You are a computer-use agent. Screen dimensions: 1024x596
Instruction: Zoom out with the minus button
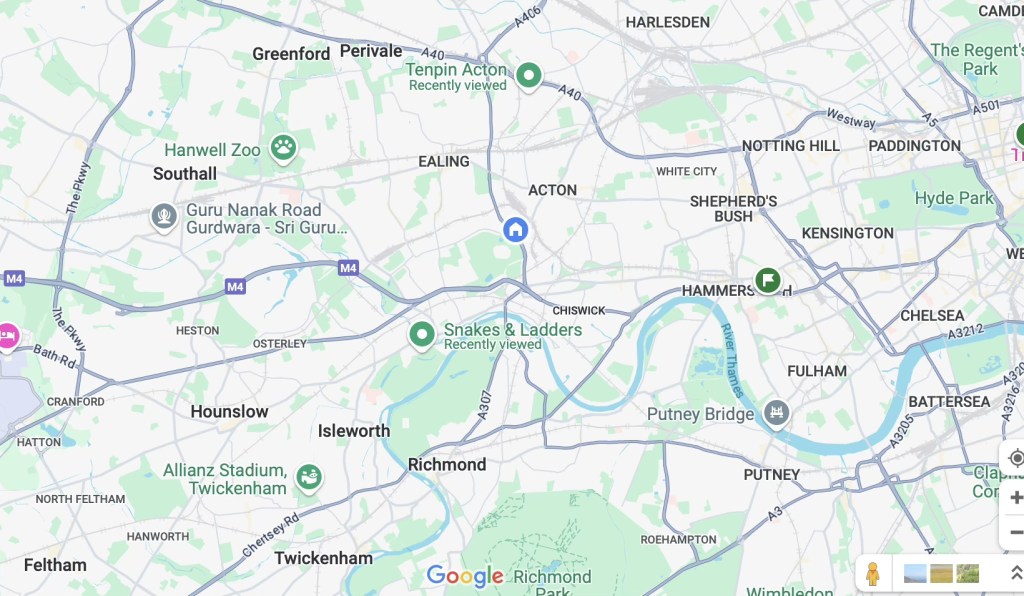click(1016, 532)
